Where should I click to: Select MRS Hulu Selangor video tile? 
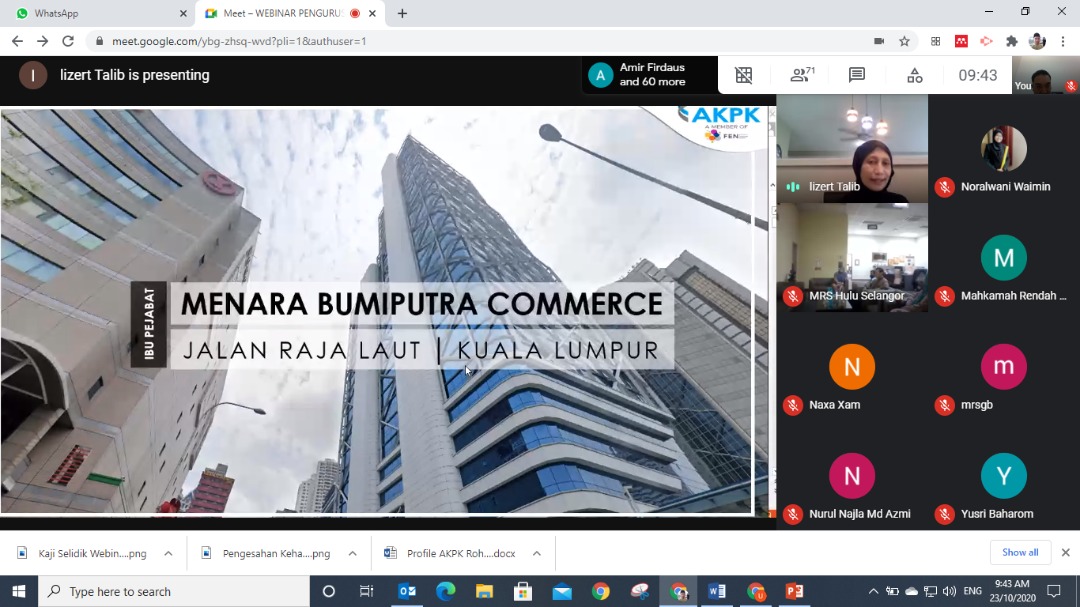[x=852, y=258]
